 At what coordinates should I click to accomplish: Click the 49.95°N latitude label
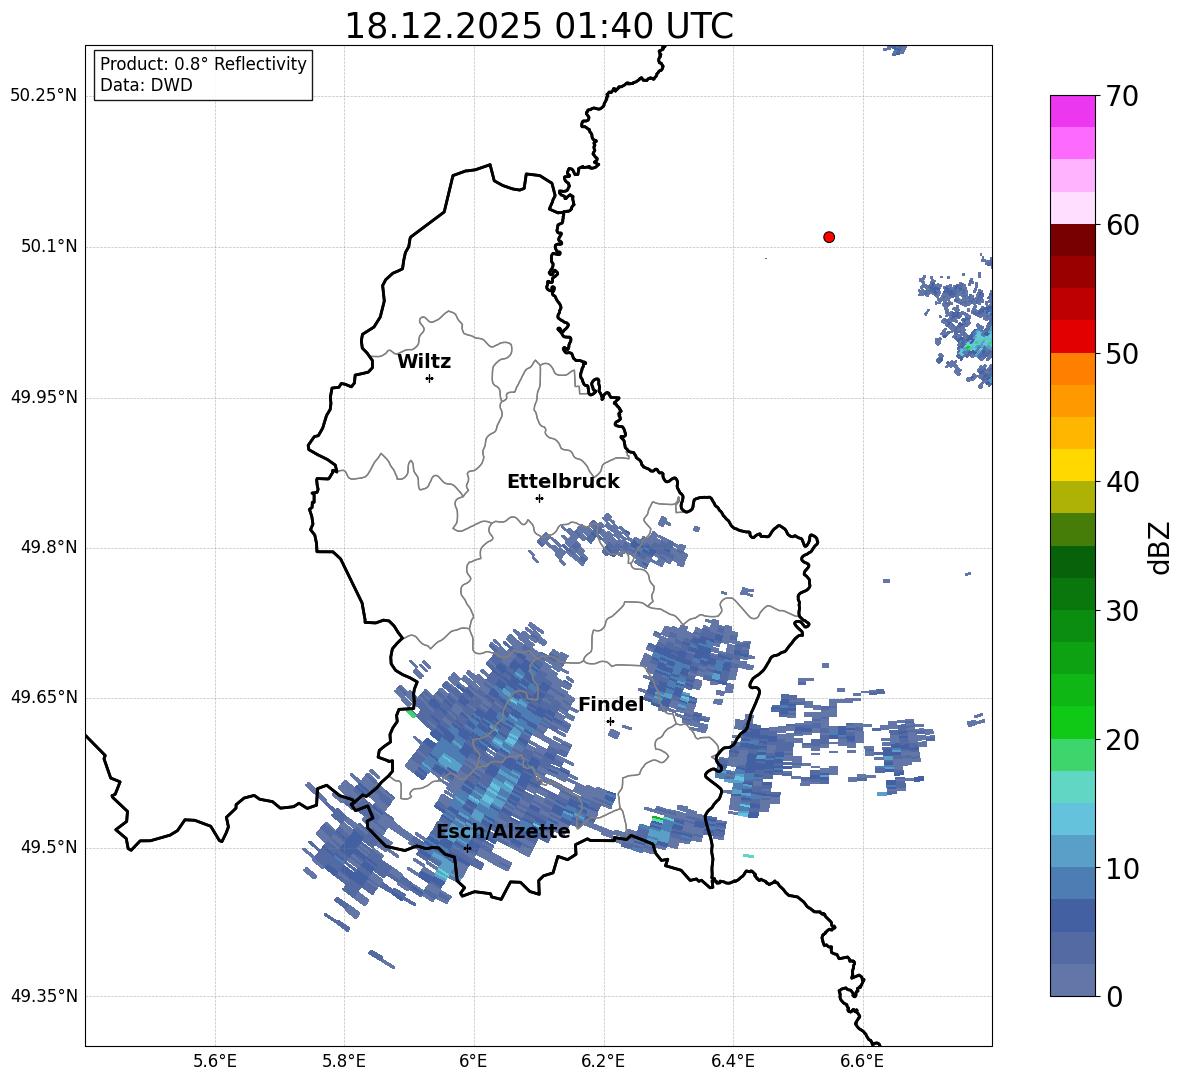[44, 398]
